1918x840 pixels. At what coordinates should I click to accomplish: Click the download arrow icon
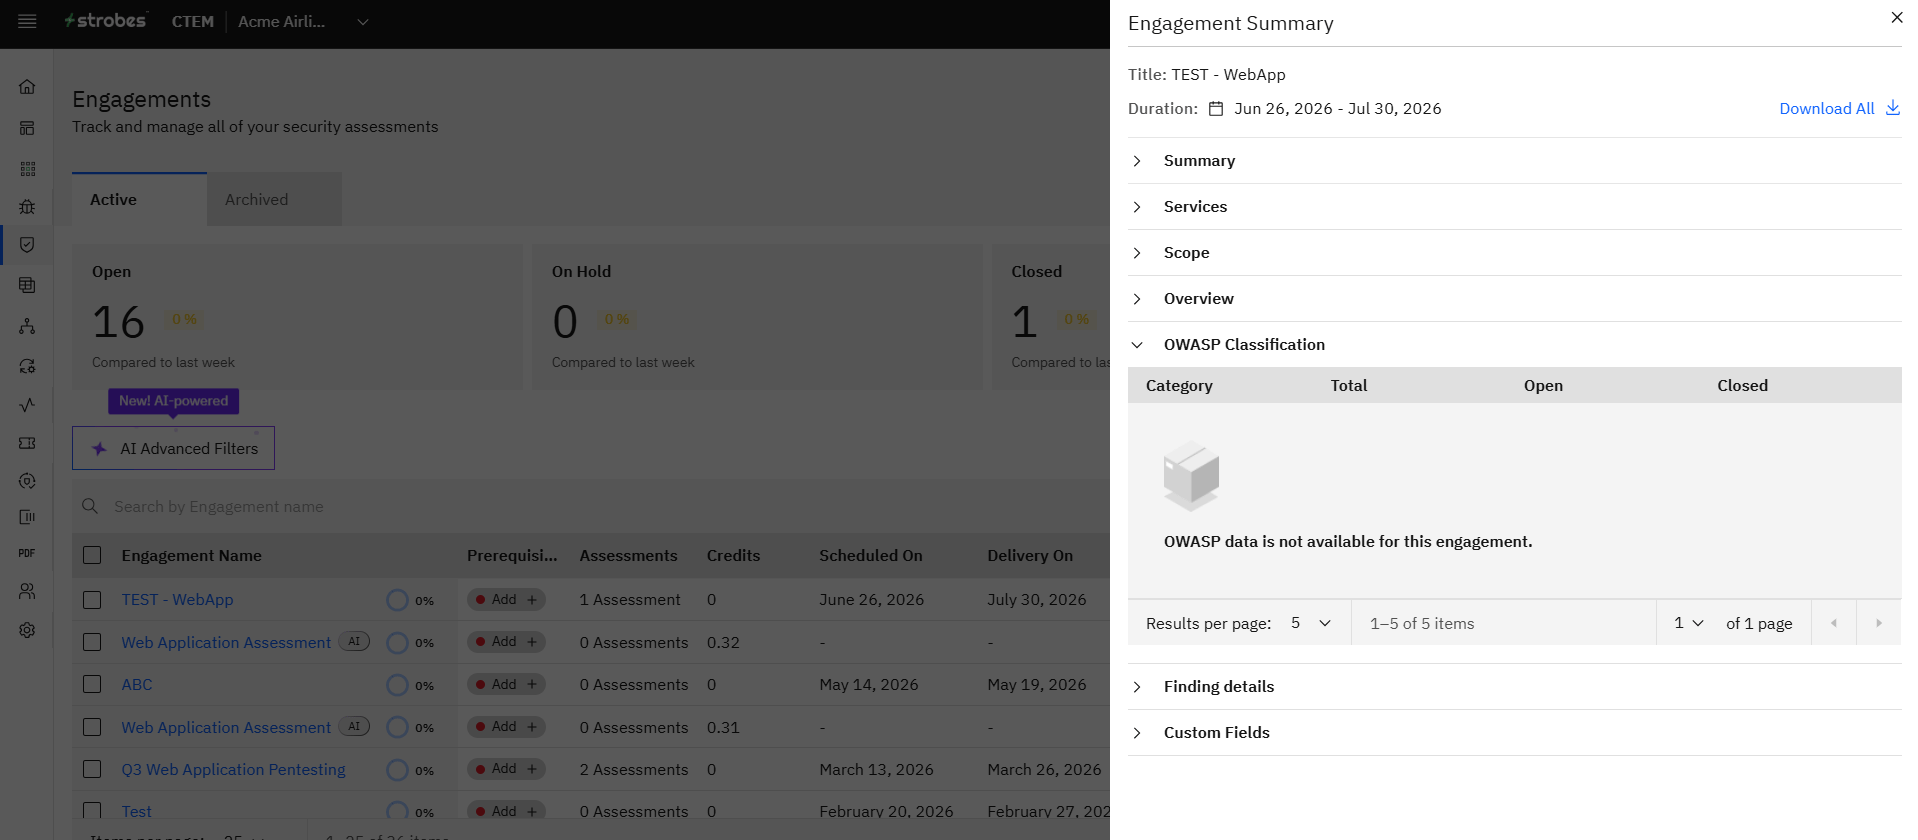(1892, 108)
